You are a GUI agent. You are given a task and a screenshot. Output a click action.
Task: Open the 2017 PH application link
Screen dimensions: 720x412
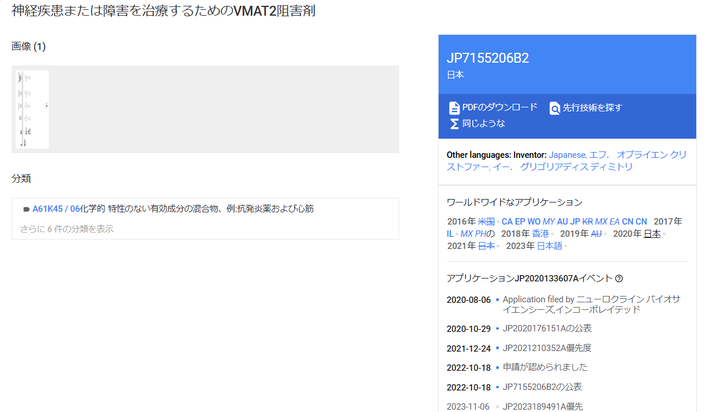481,234
